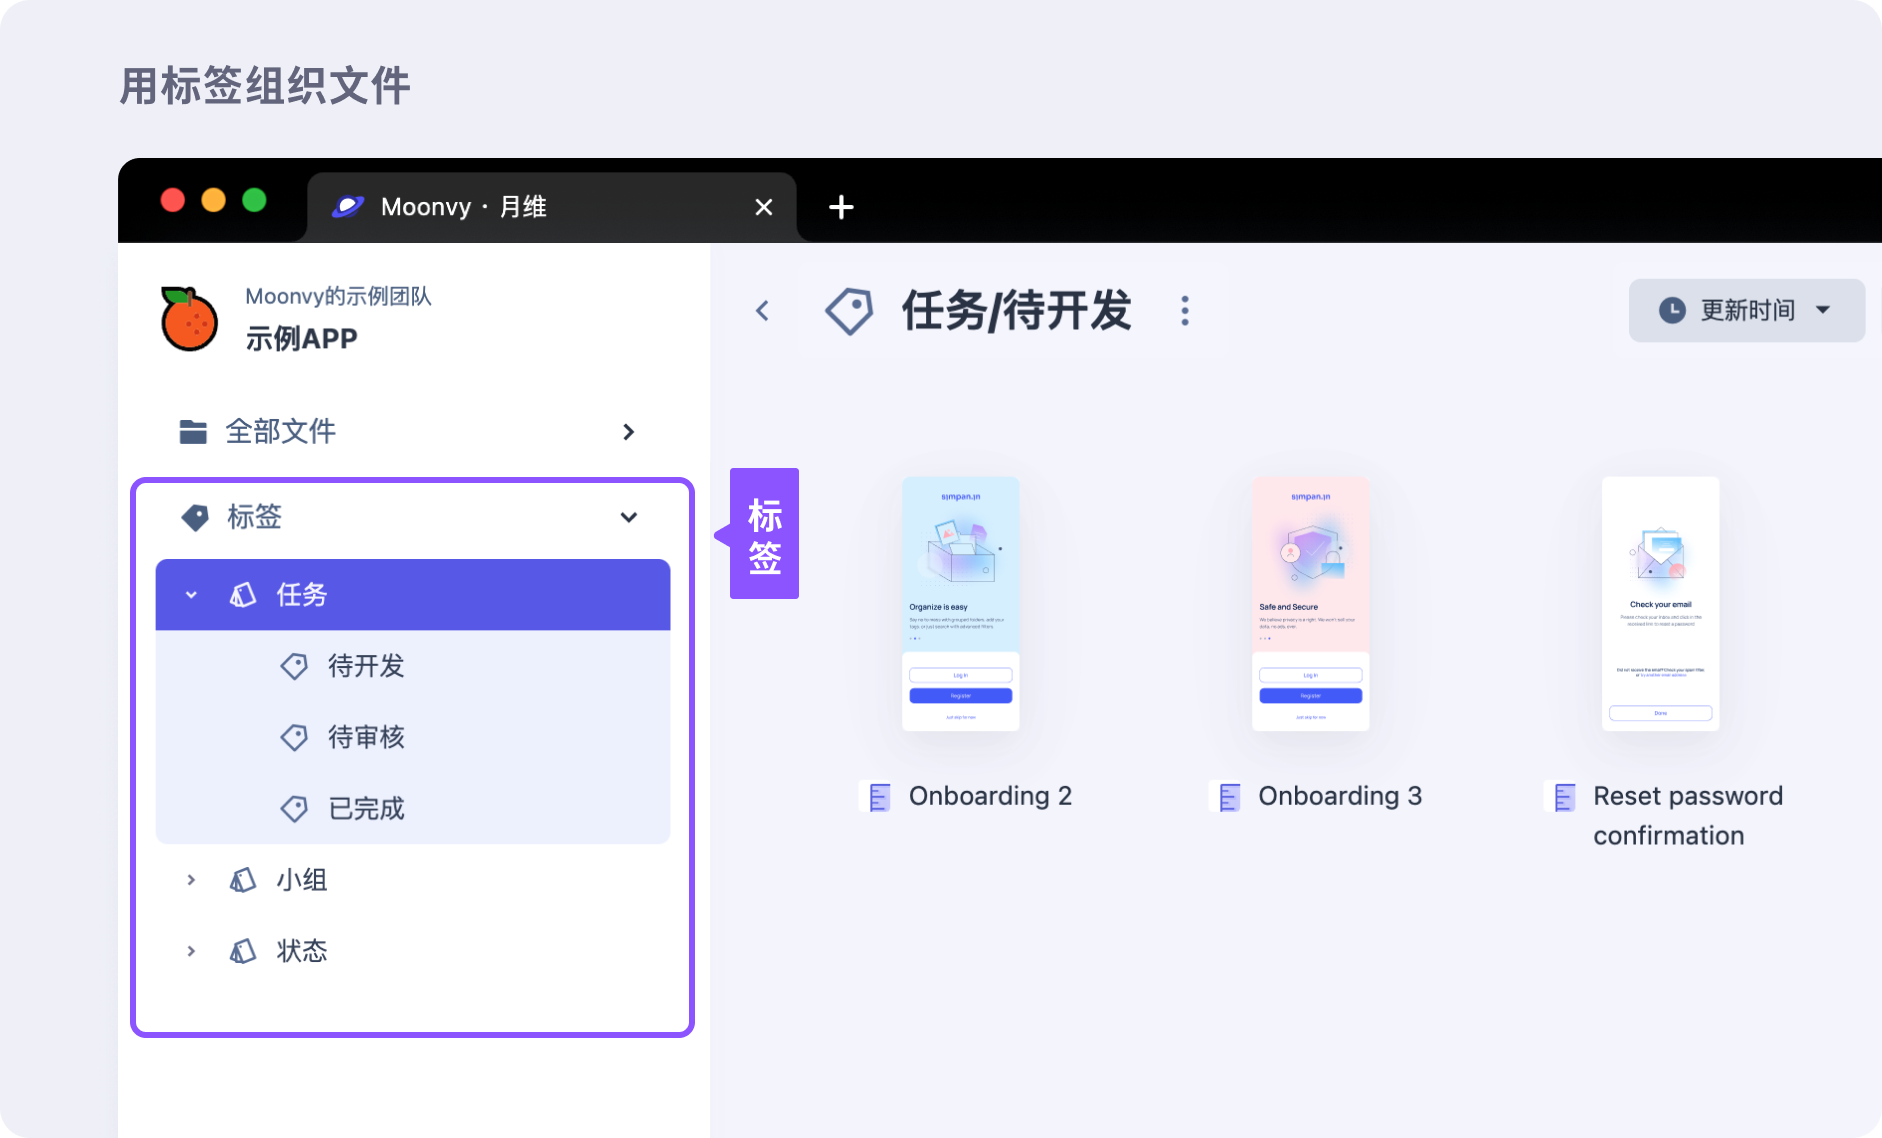
Task: Select the 标签 section label
Action: pyautogui.click(x=255, y=518)
